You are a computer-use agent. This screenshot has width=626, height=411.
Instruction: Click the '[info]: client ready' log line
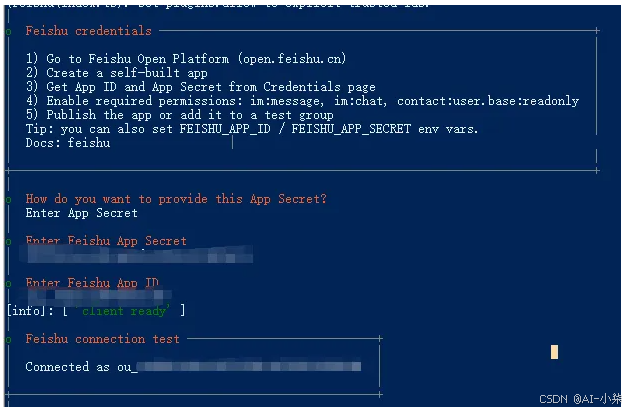pyautogui.click(x=96, y=310)
